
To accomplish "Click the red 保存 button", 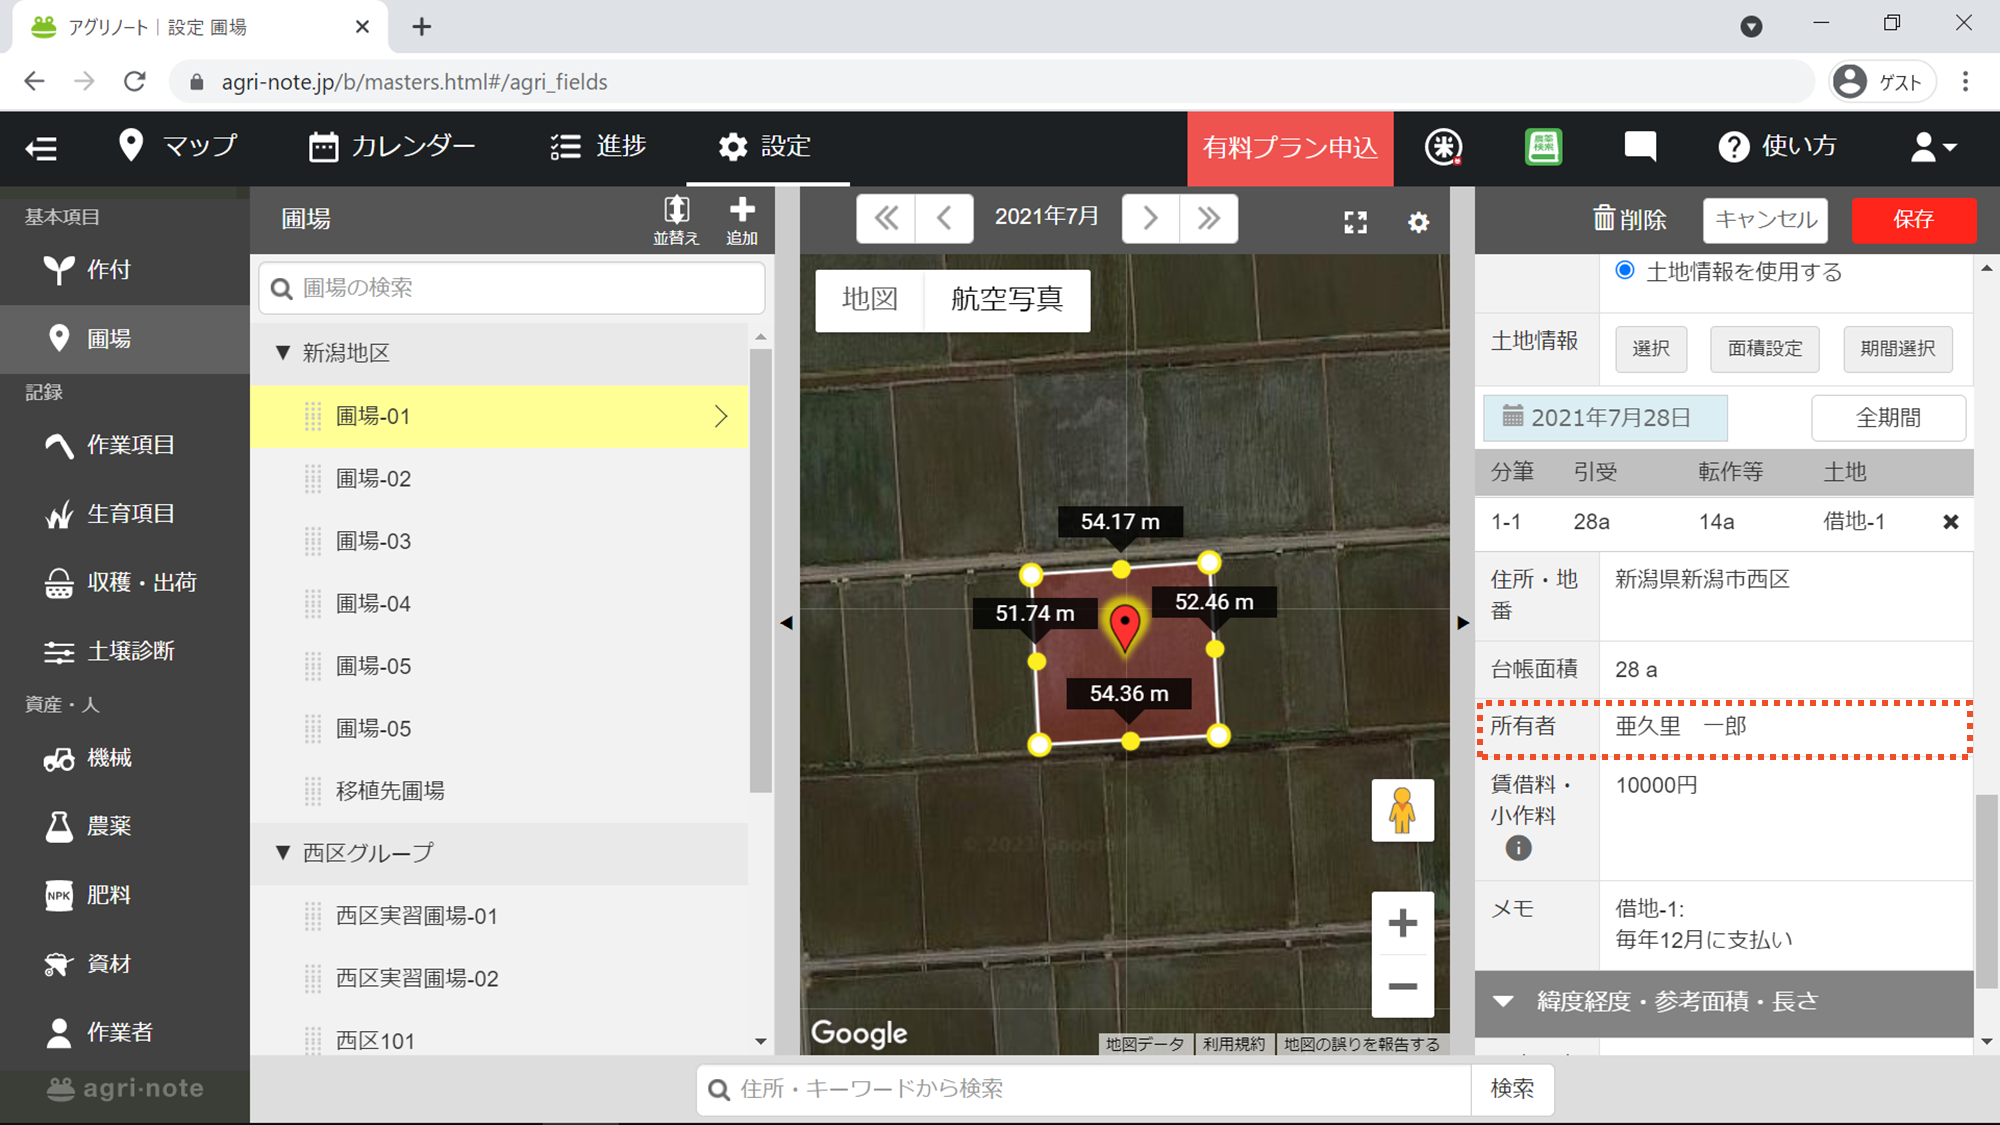I will (x=1913, y=219).
